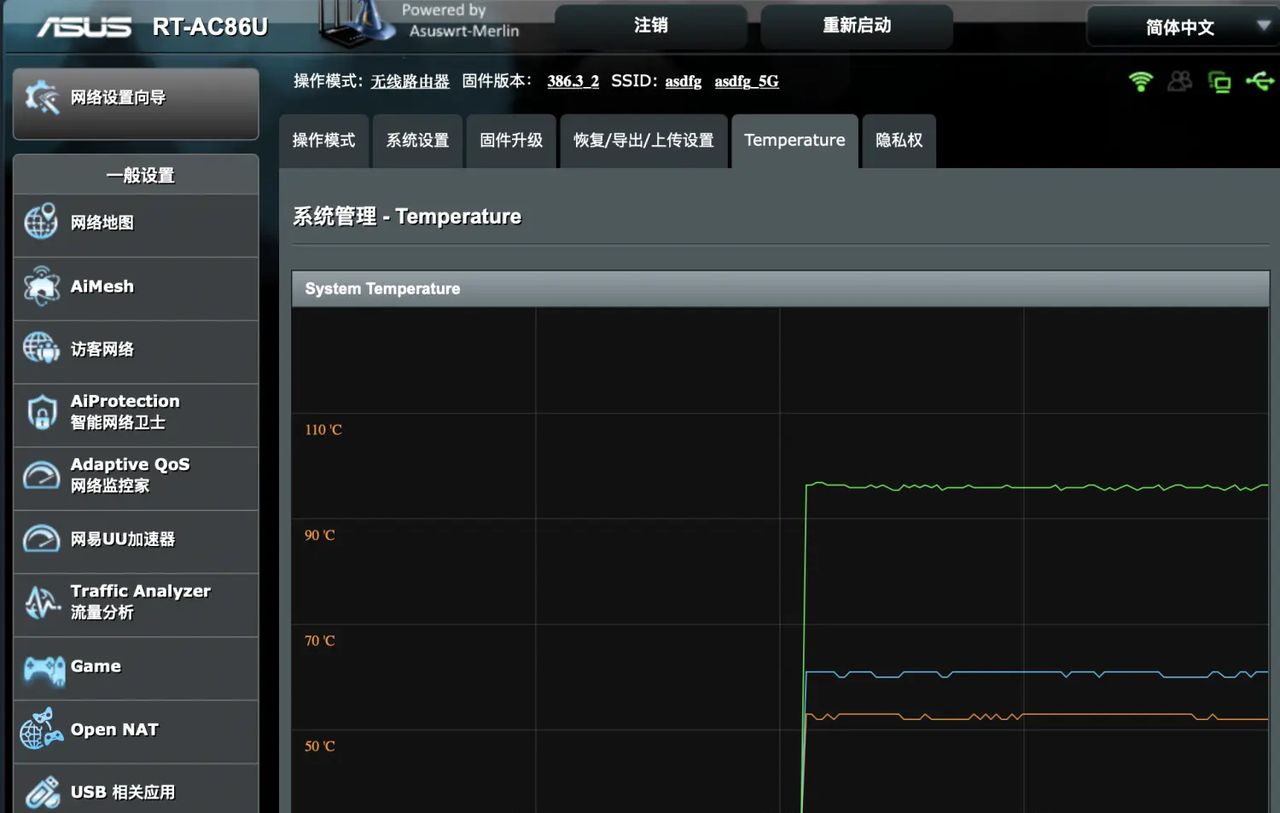The height and width of the screenshot is (813, 1280).
Task: Switch to the 系统设置 tab
Action: 417,141
